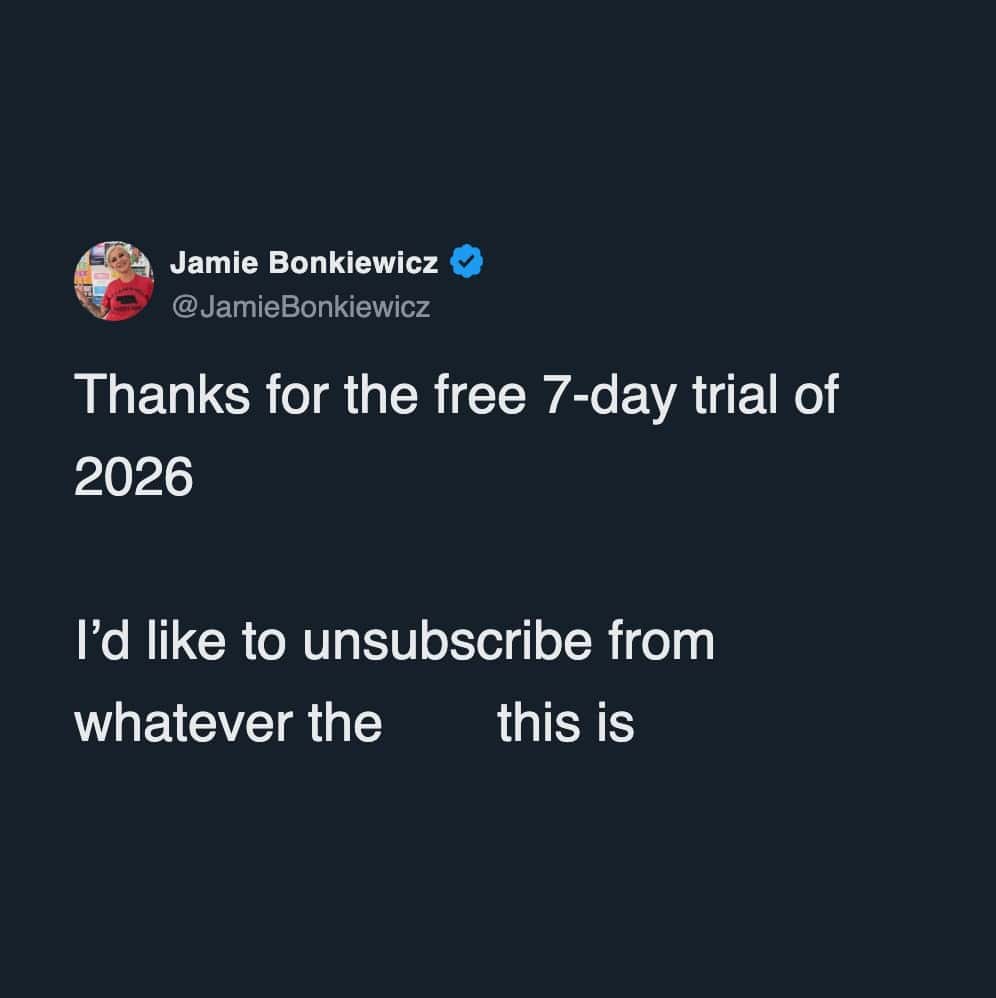Click the words "this is" ending the tweet

[565, 722]
